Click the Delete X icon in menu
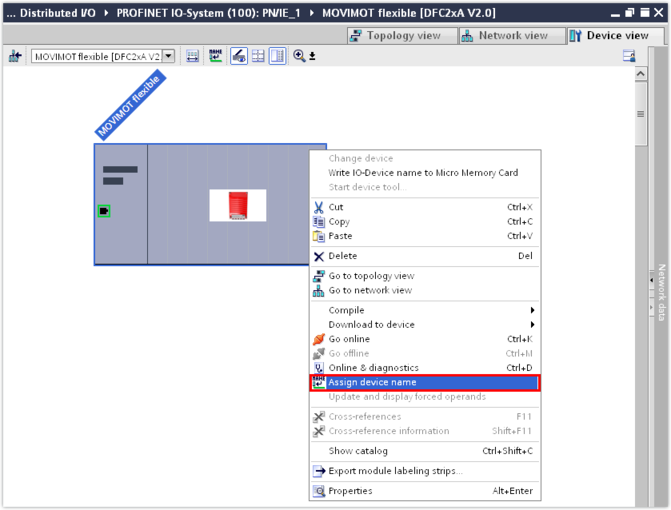Screen dimensions: 671x510 tap(319, 256)
